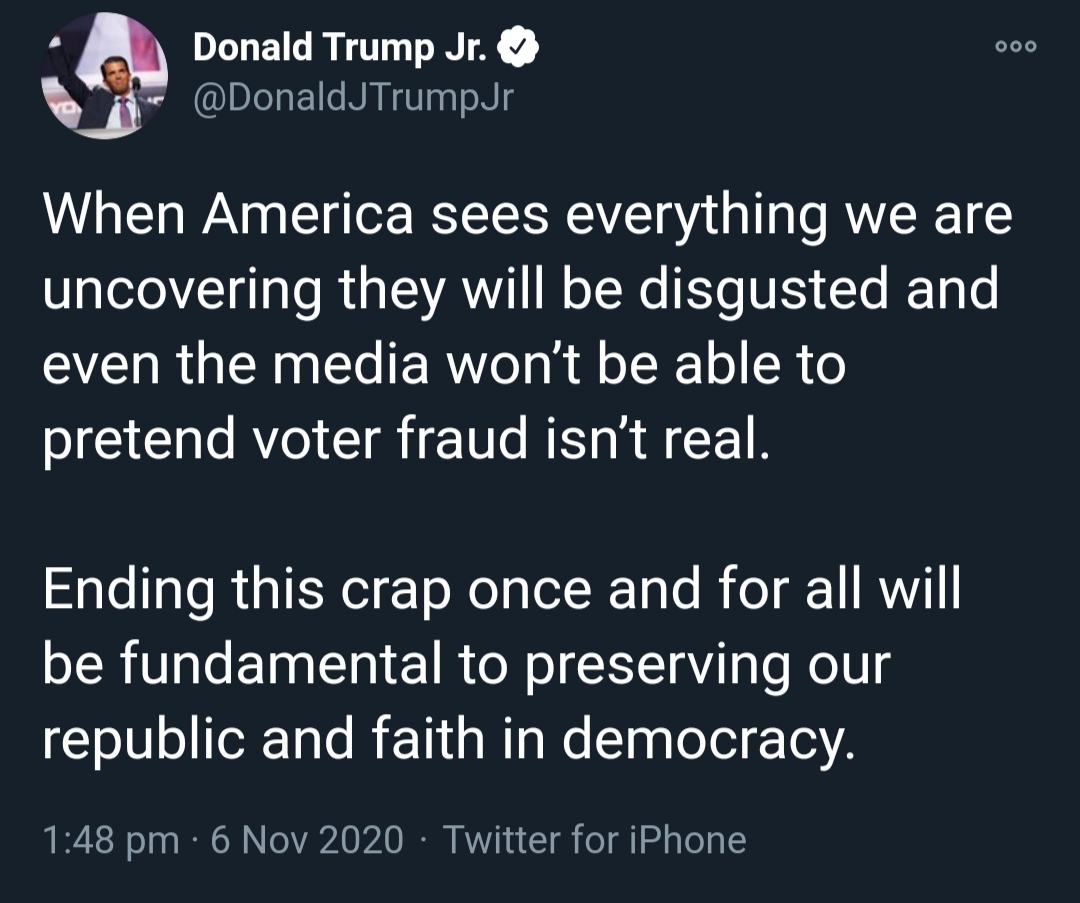Viewport: 1080px width, 903px height.
Task: Click the 1:48 pm timestamp
Action: (110, 839)
